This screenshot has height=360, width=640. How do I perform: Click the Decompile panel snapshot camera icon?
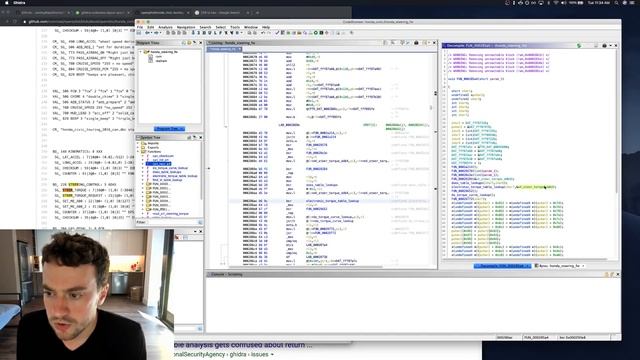point(604,45)
